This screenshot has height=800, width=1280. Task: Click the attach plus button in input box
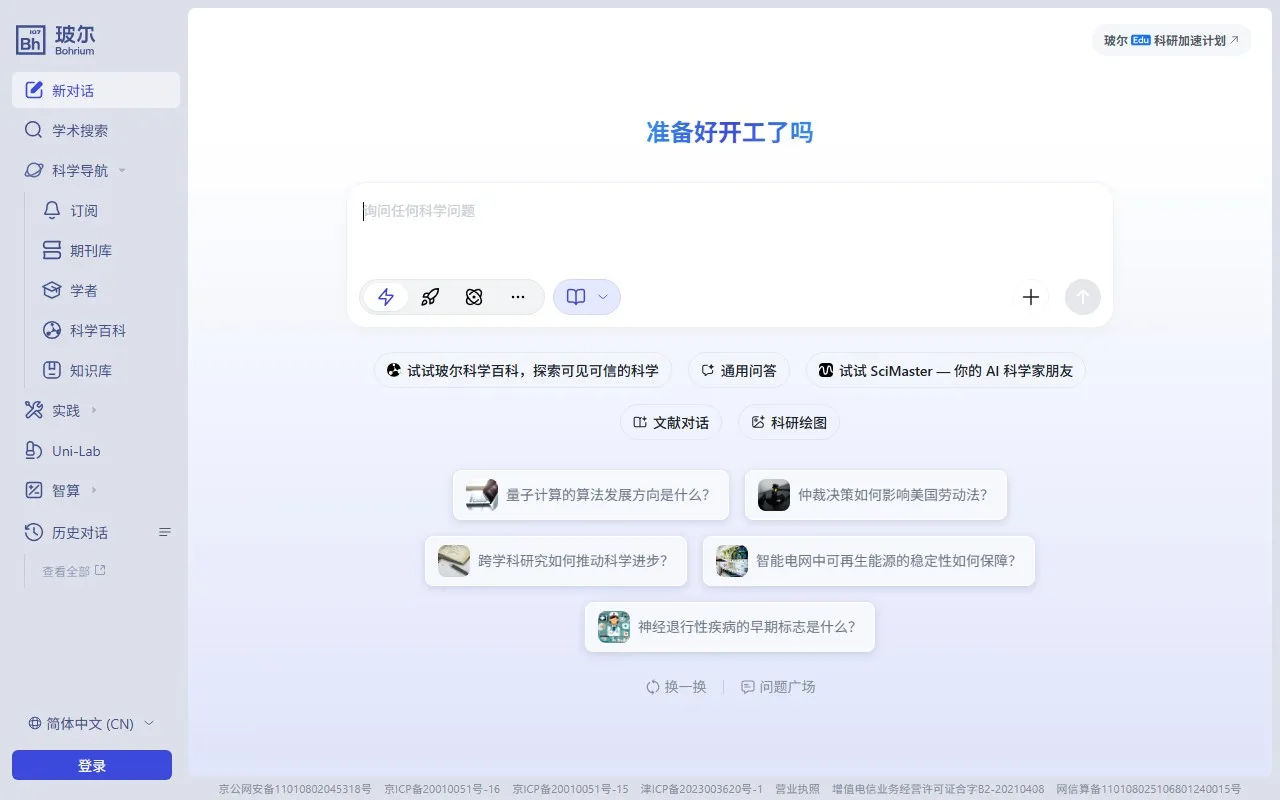coord(1030,297)
